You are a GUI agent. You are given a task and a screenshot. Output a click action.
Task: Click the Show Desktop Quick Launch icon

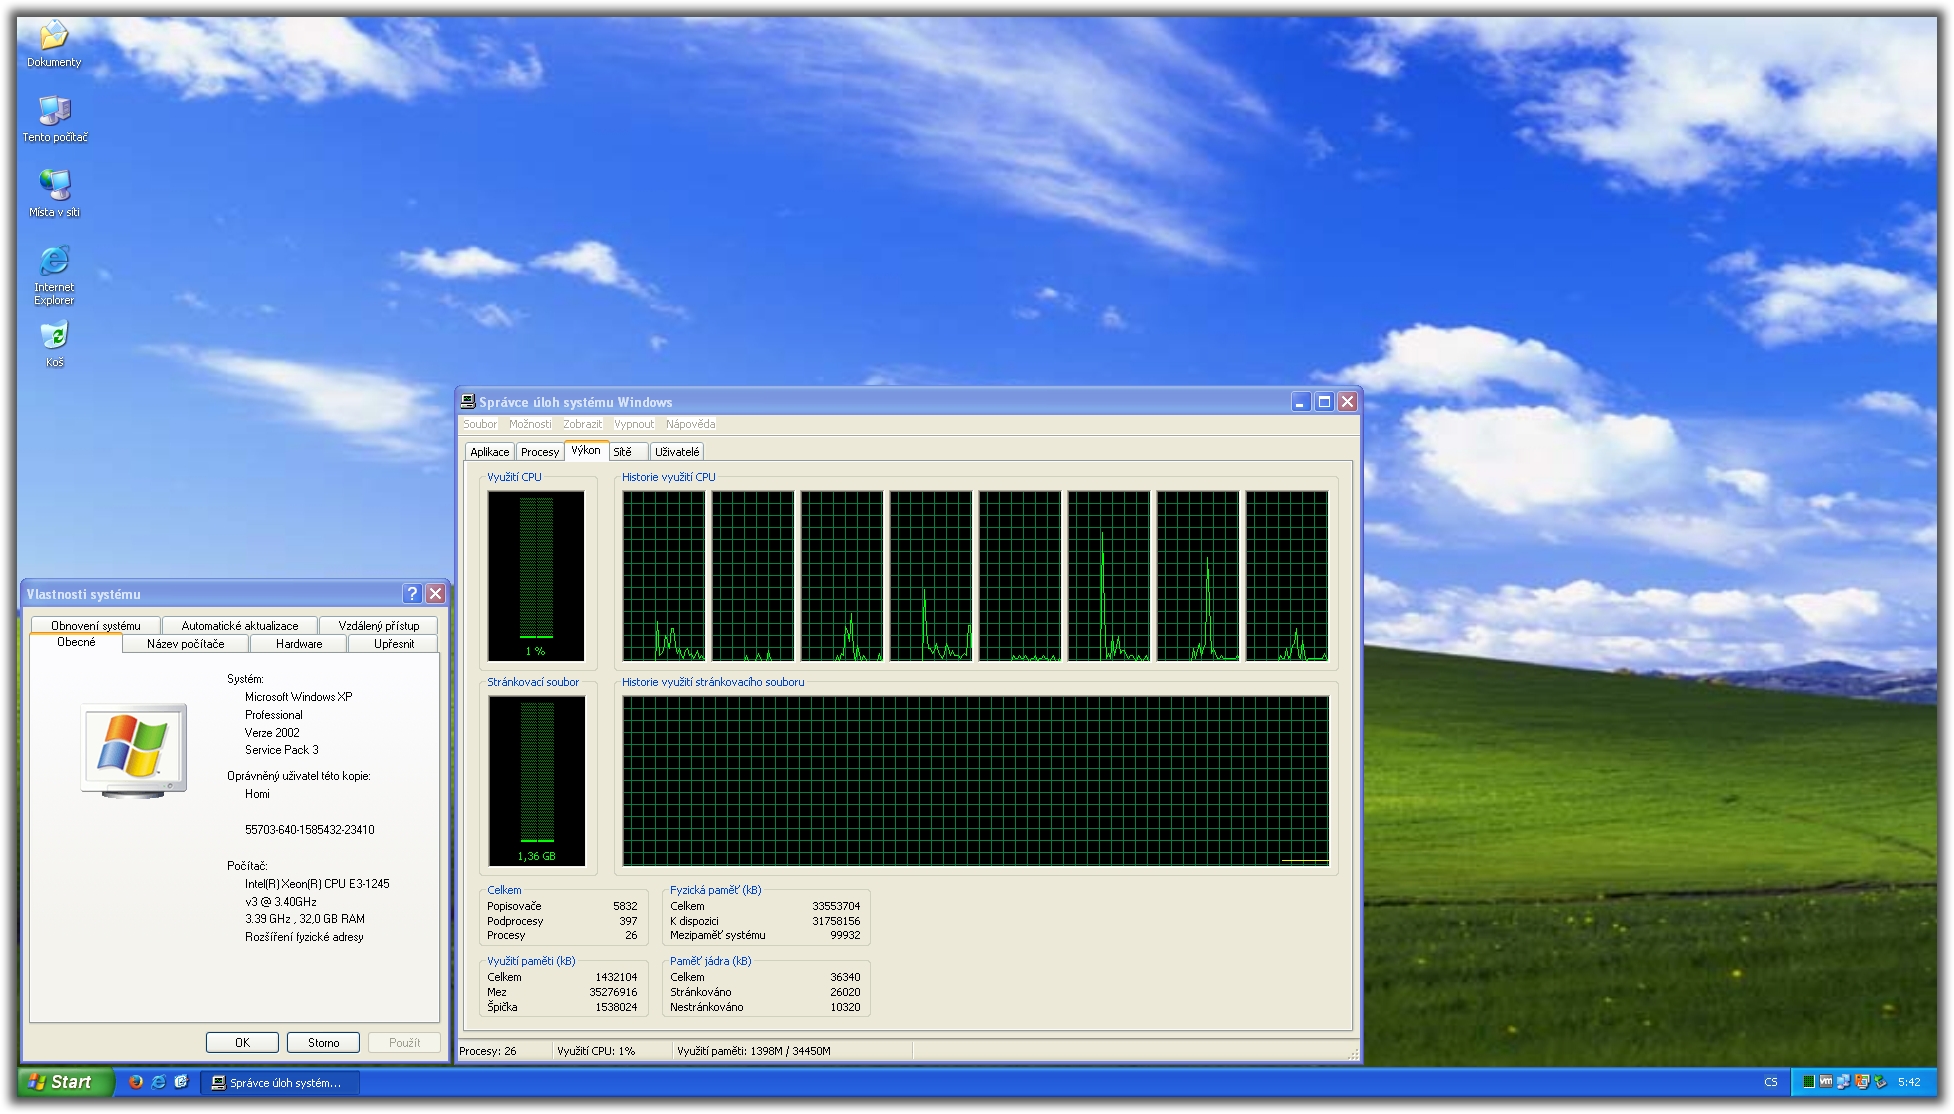click(181, 1082)
